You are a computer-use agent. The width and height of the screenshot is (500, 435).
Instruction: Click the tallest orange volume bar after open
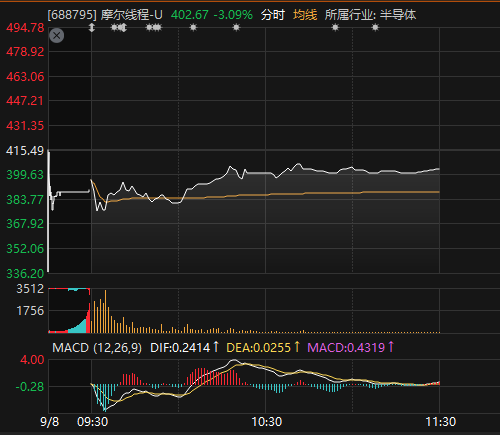click(x=105, y=311)
